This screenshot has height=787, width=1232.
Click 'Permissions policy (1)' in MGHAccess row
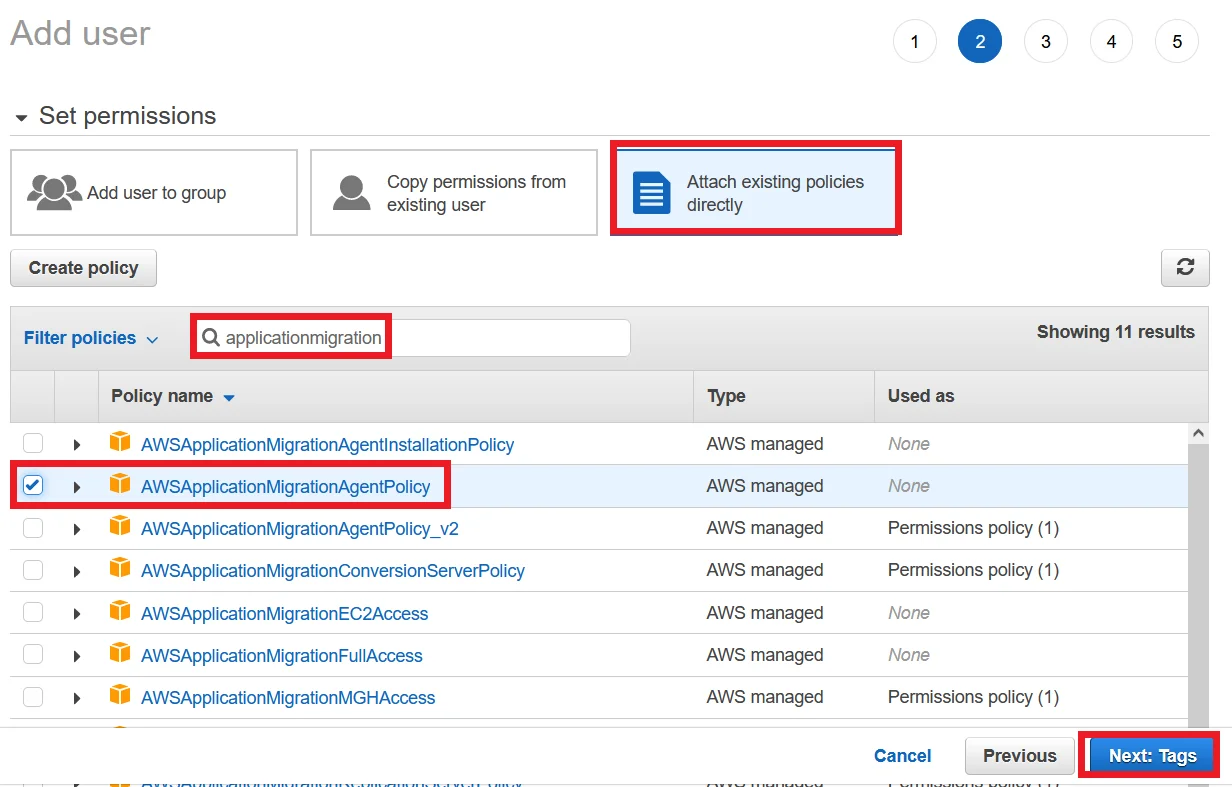click(x=973, y=697)
